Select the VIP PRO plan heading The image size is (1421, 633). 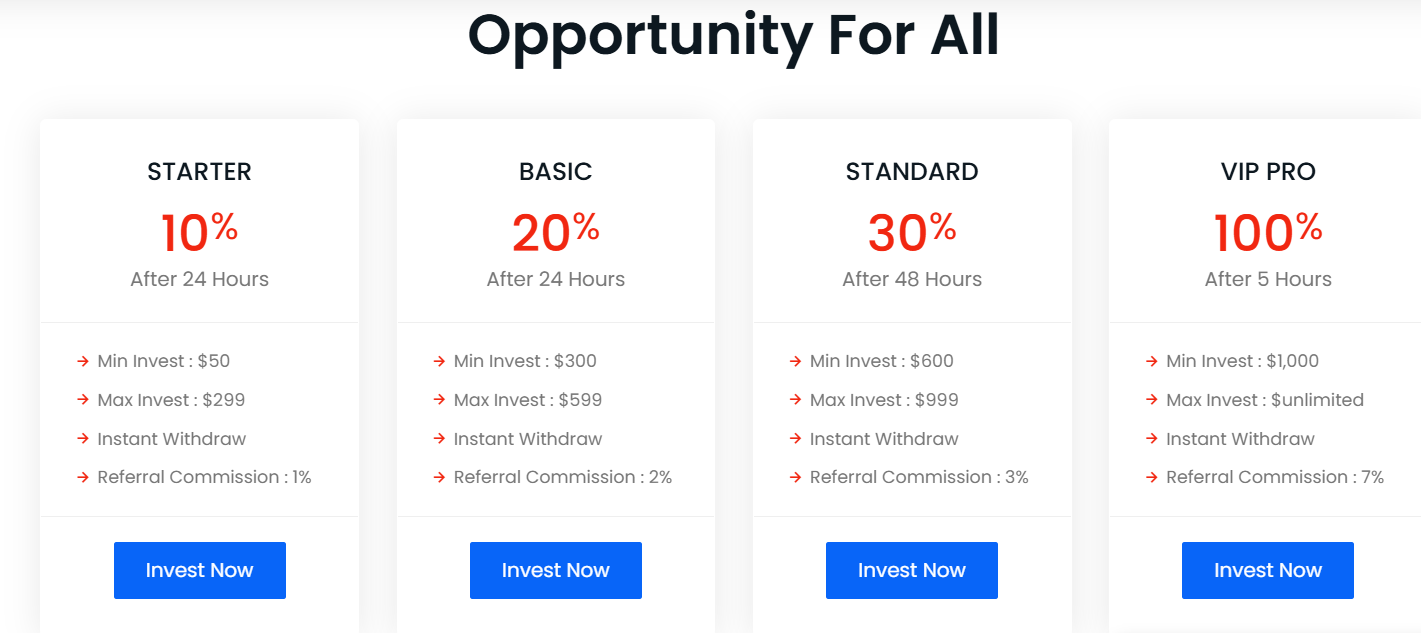[x=1268, y=172]
